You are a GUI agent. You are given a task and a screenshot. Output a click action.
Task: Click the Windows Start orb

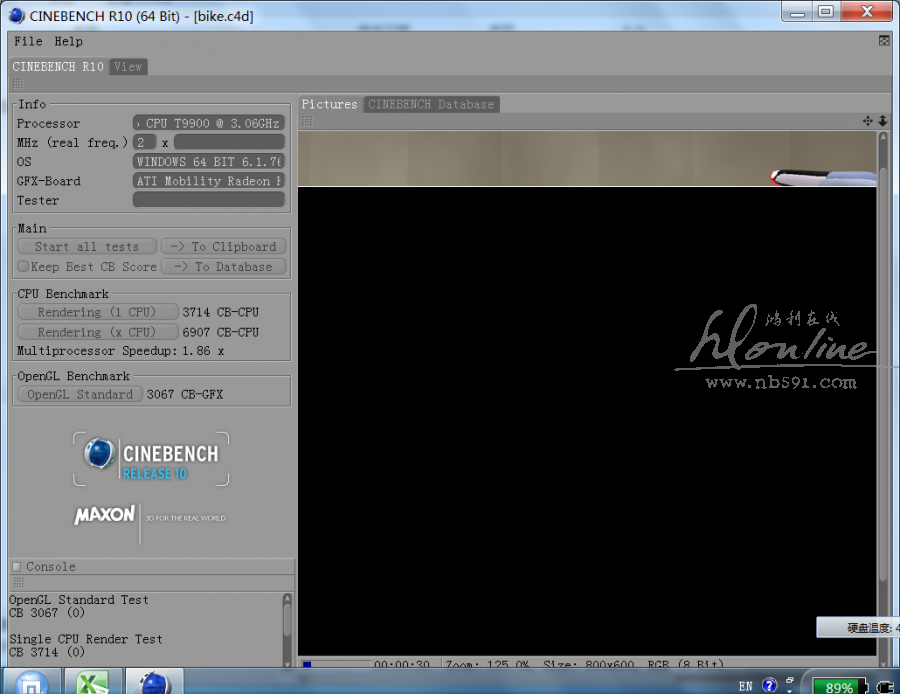click(x=30, y=684)
